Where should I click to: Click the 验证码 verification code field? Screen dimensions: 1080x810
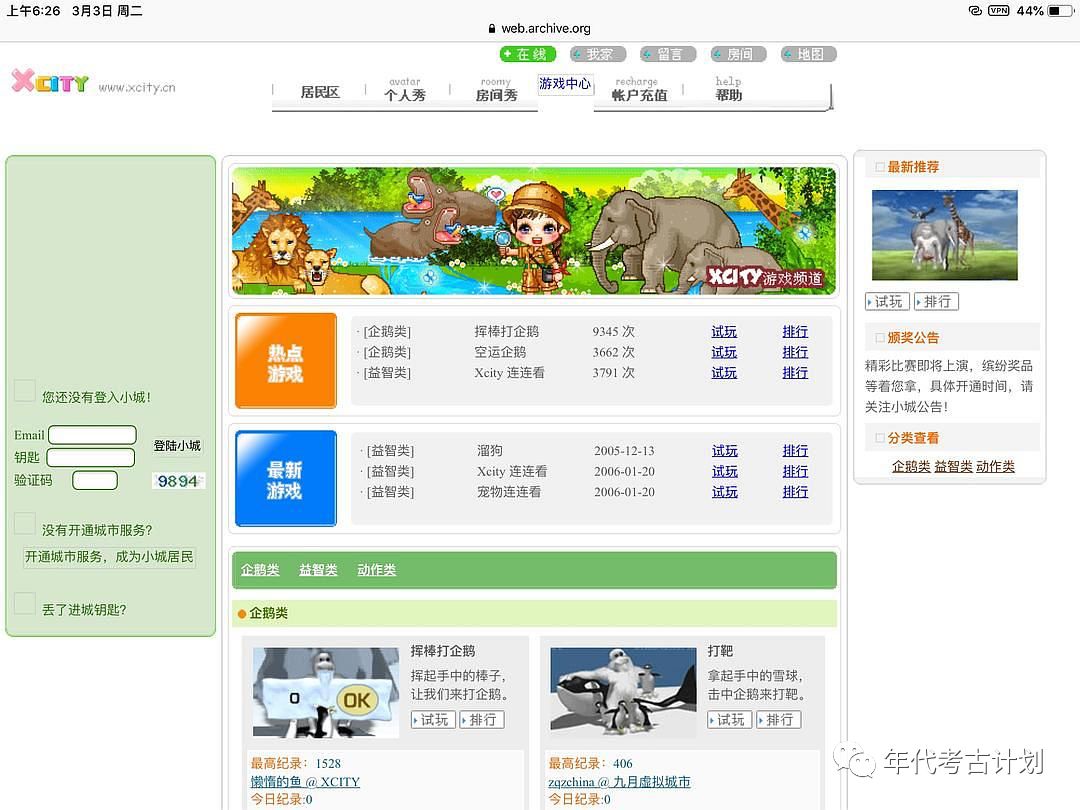pos(95,481)
